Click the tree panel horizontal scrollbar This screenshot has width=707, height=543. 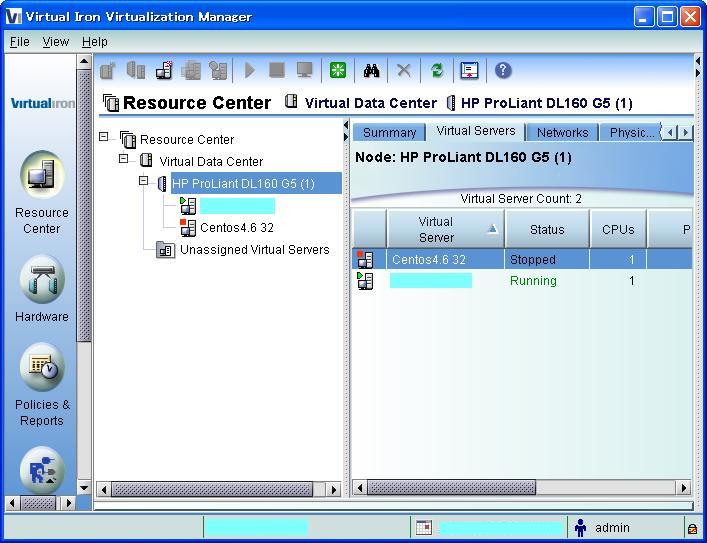click(x=212, y=489)
